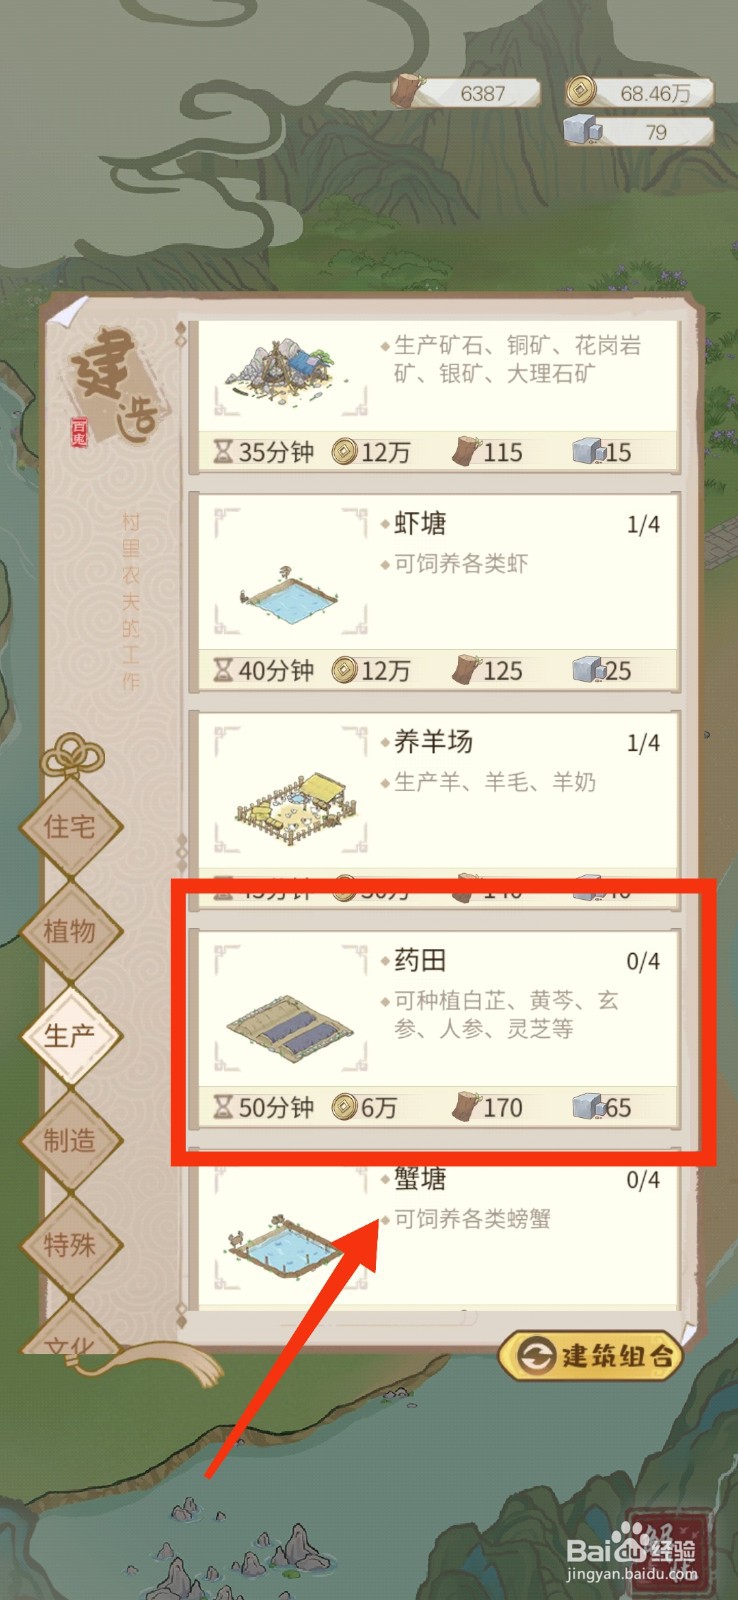Choose the 蟹塘 building entry
This screenshot has height=1600, width=738.
(434, 1229)
